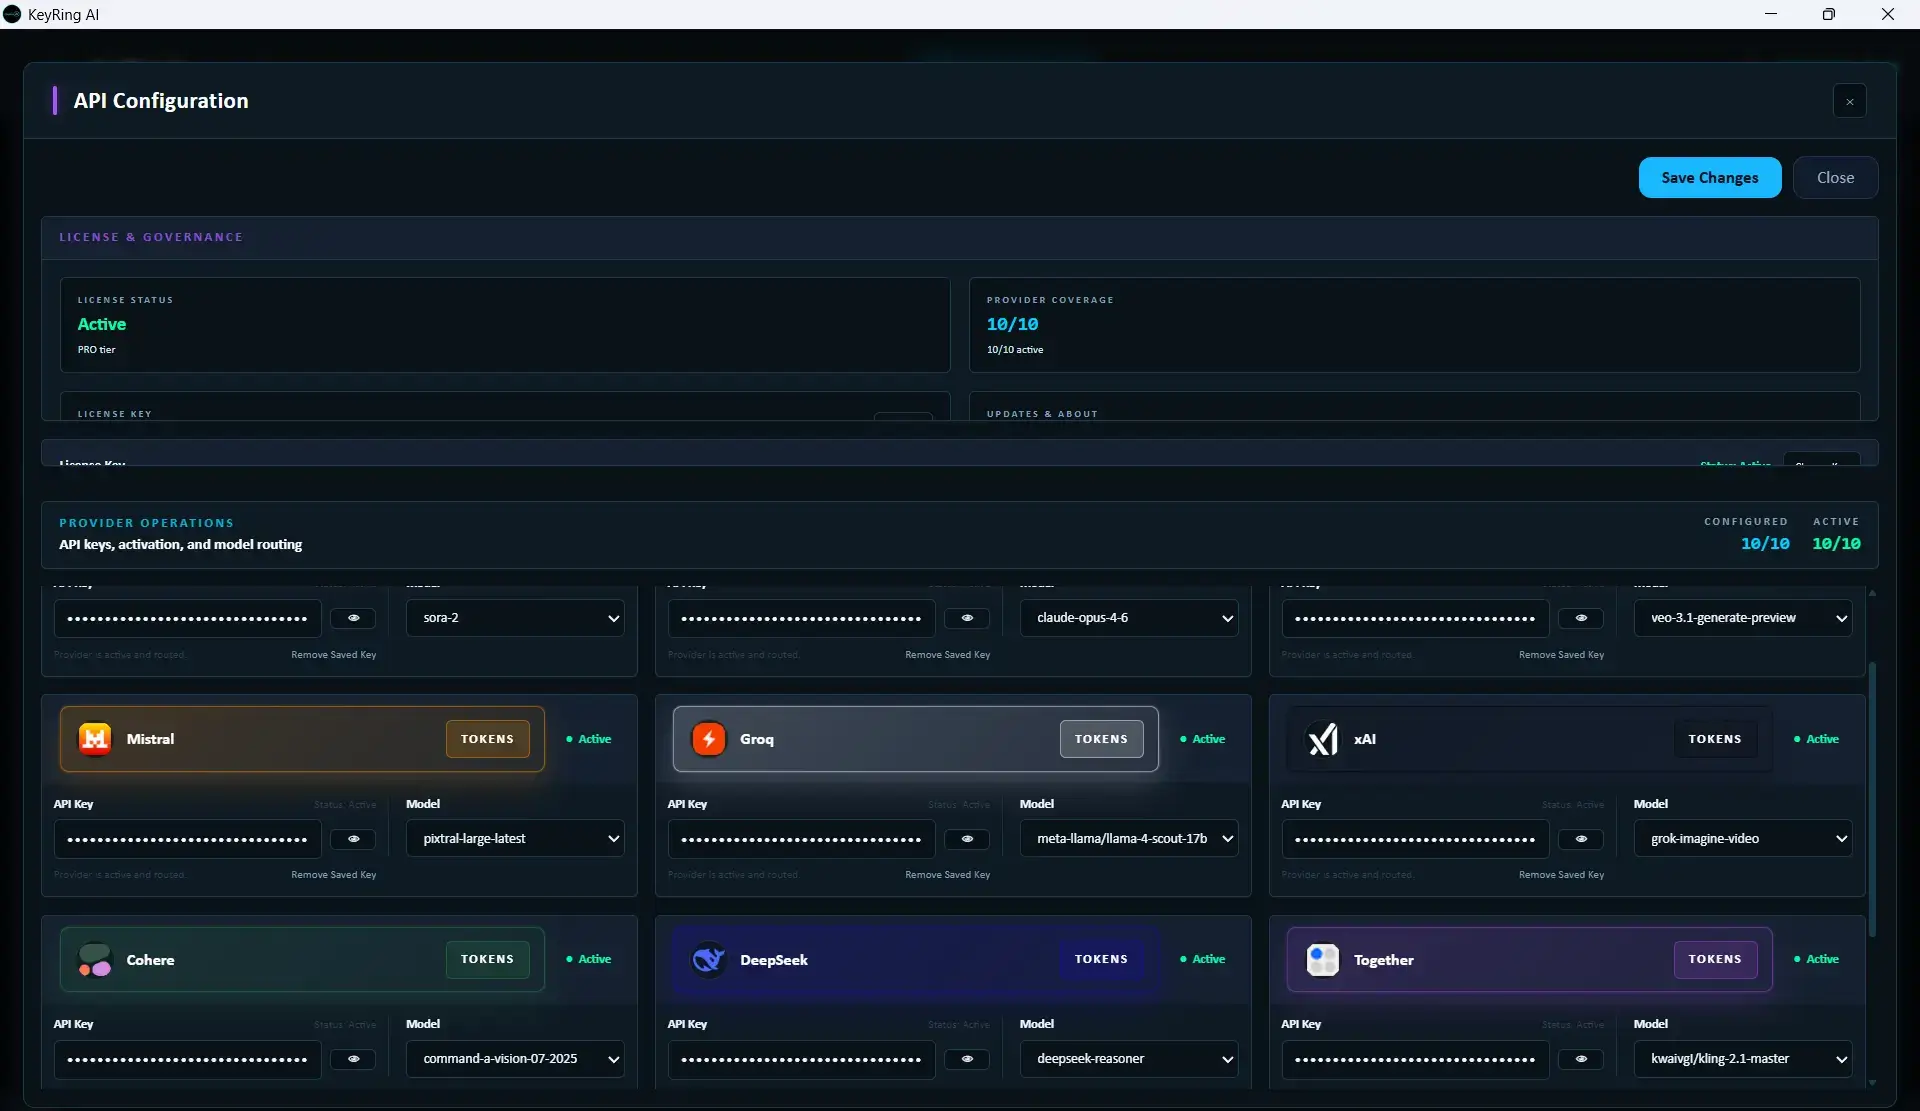This screenshot has height=1111, width=1920.
Task: Expand the veo-3.1-generate-preview model selector
Action: tap(1743, 618)
